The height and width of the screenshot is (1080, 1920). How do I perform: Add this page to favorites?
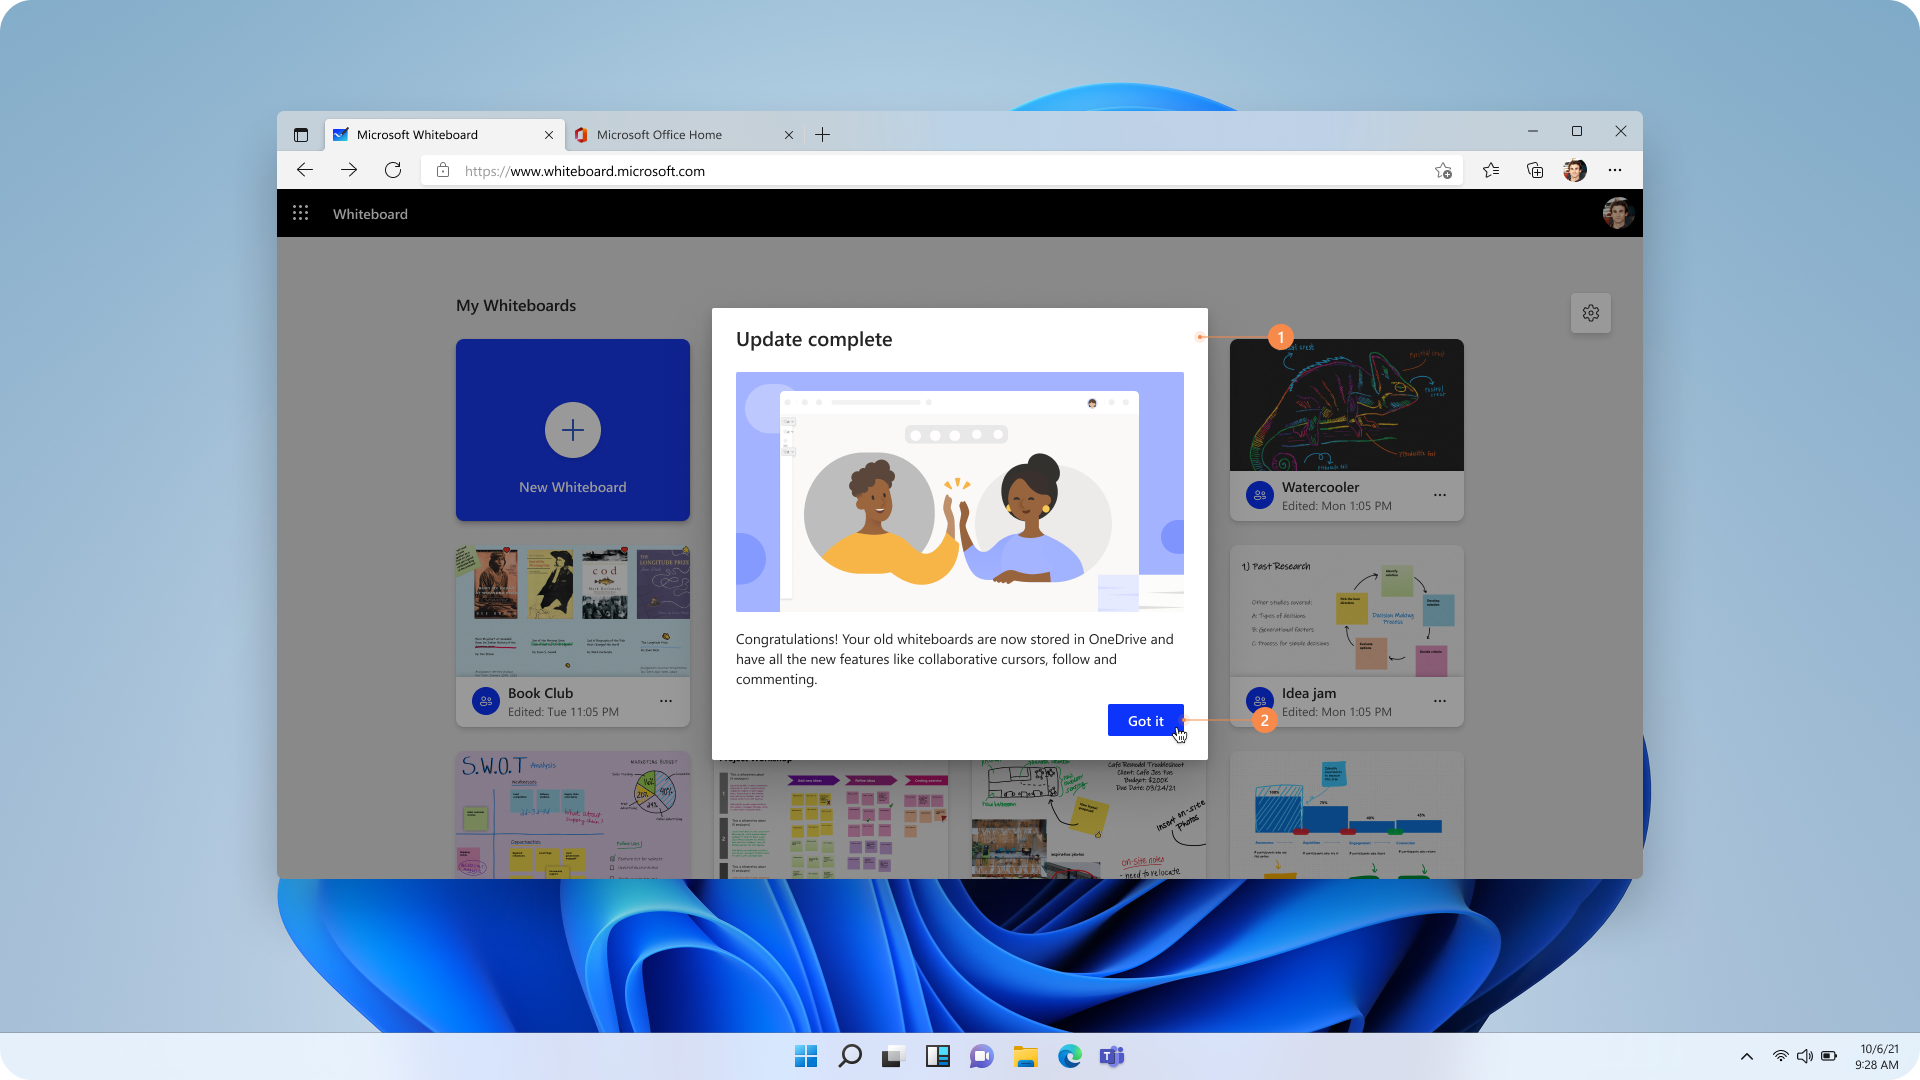click(1443, 171)
